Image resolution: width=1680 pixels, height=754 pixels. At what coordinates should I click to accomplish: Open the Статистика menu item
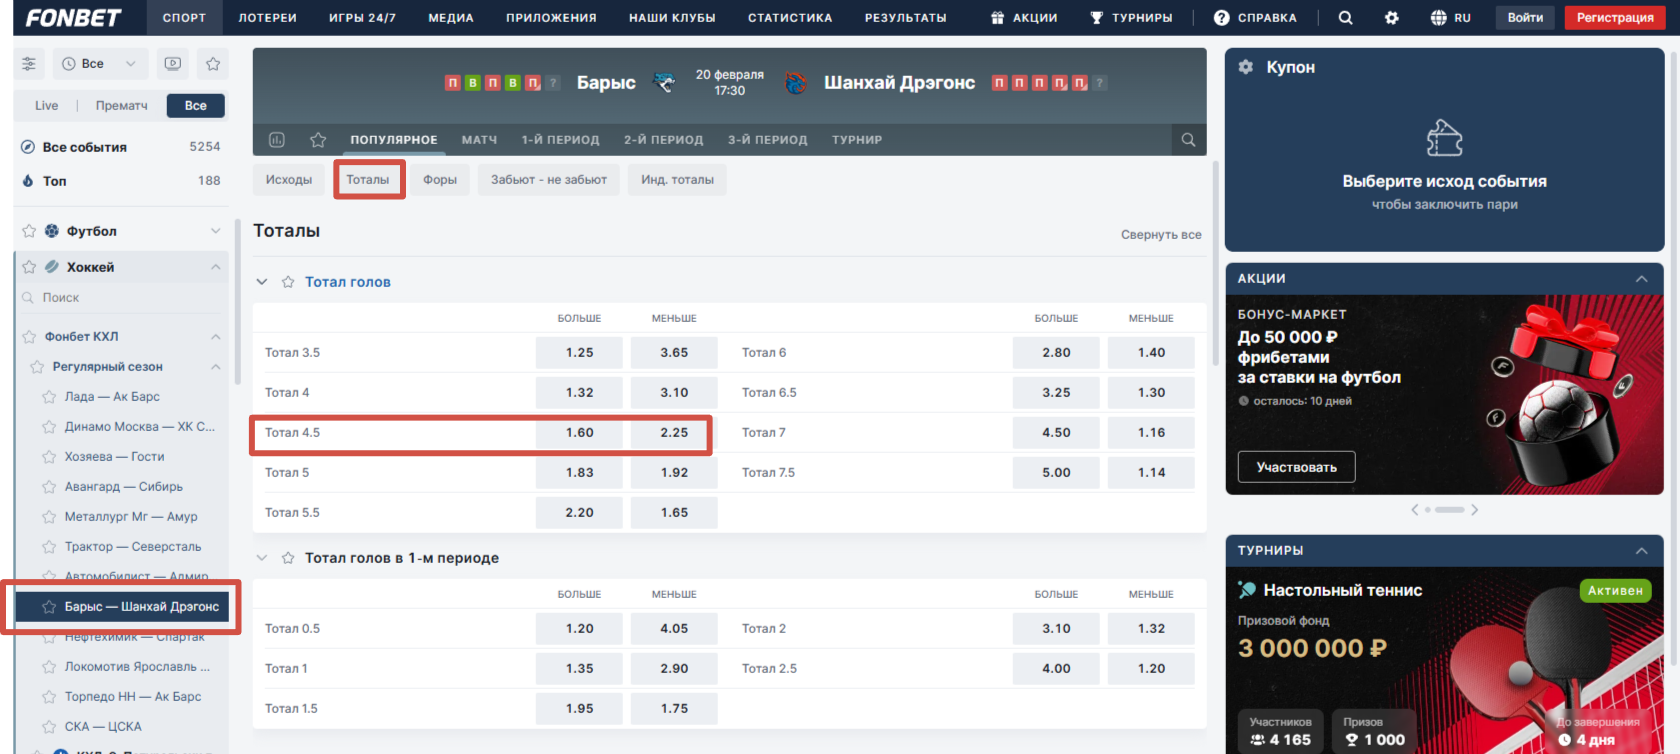(789, 18)
